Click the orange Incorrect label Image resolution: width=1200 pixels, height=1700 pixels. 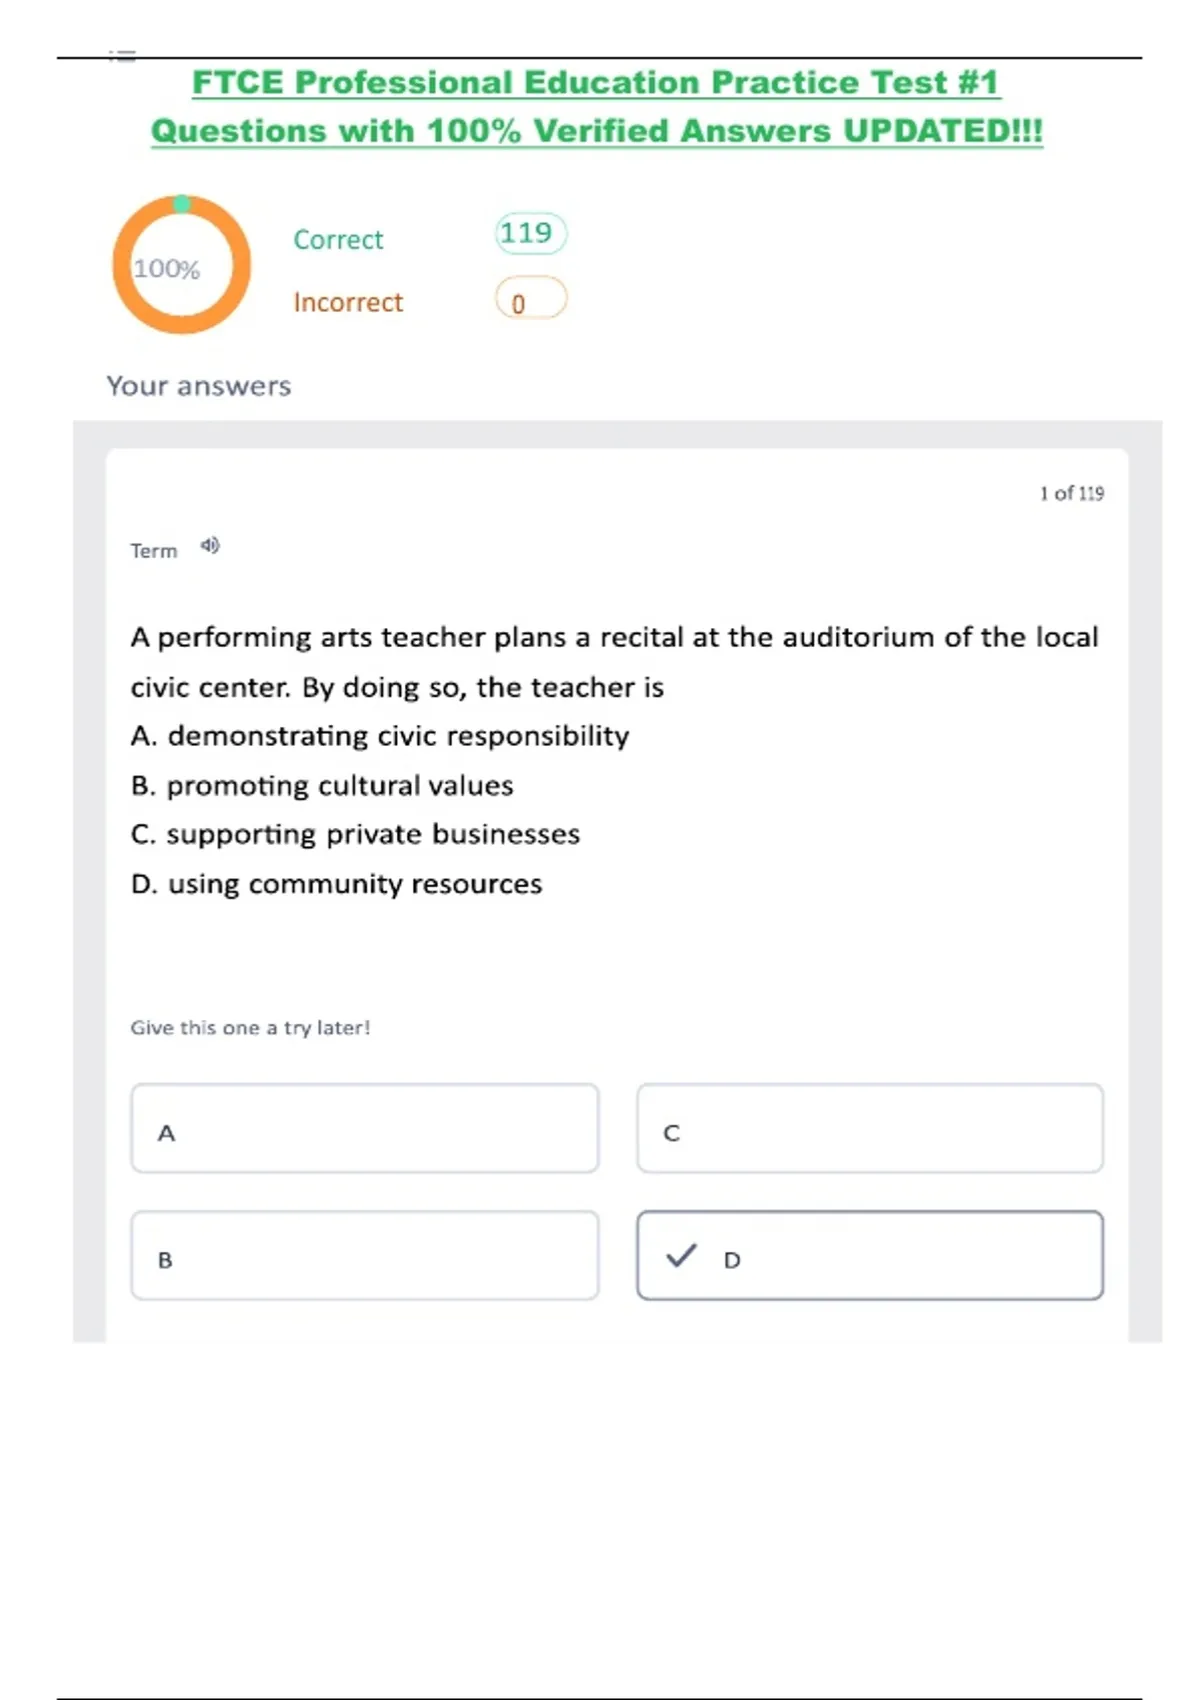(x=348, y=302)
